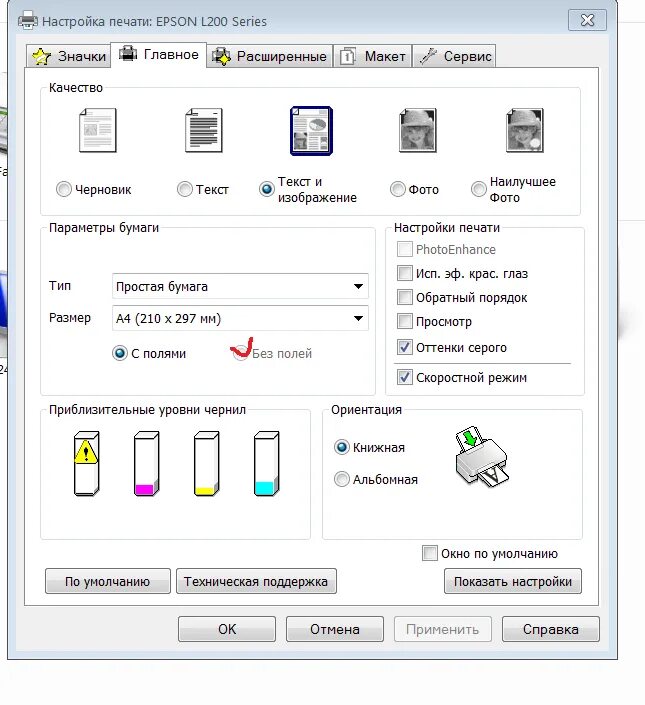Uncheck the Оттенки серого checkbox
645x705 pixels.
(405, 347)
